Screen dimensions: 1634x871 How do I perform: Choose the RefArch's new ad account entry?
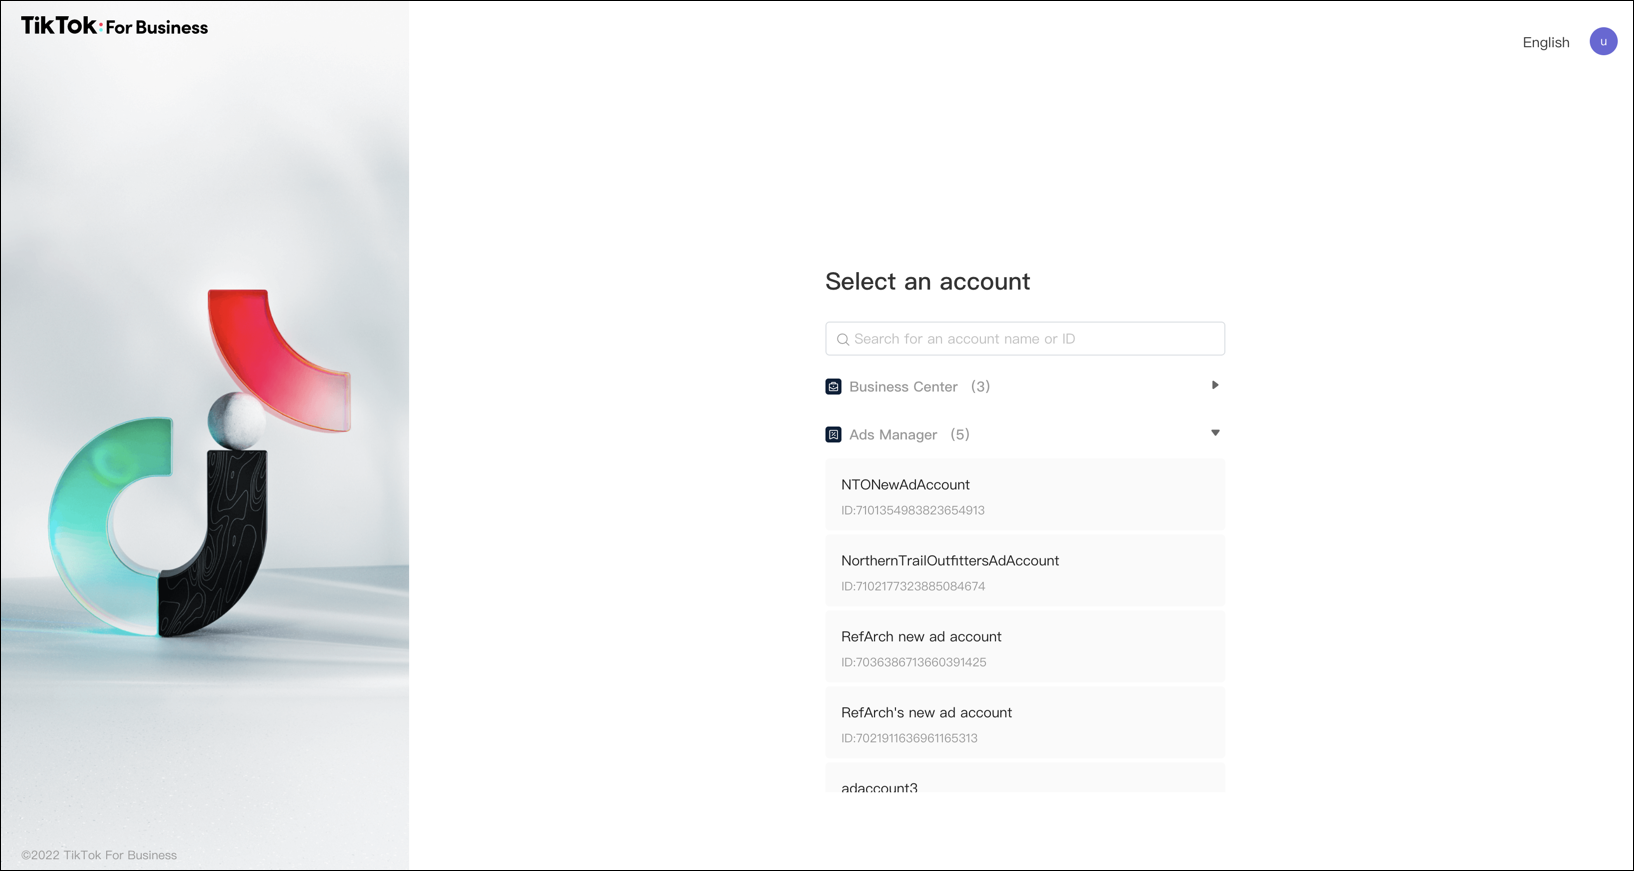click(x=1025, y=723)
